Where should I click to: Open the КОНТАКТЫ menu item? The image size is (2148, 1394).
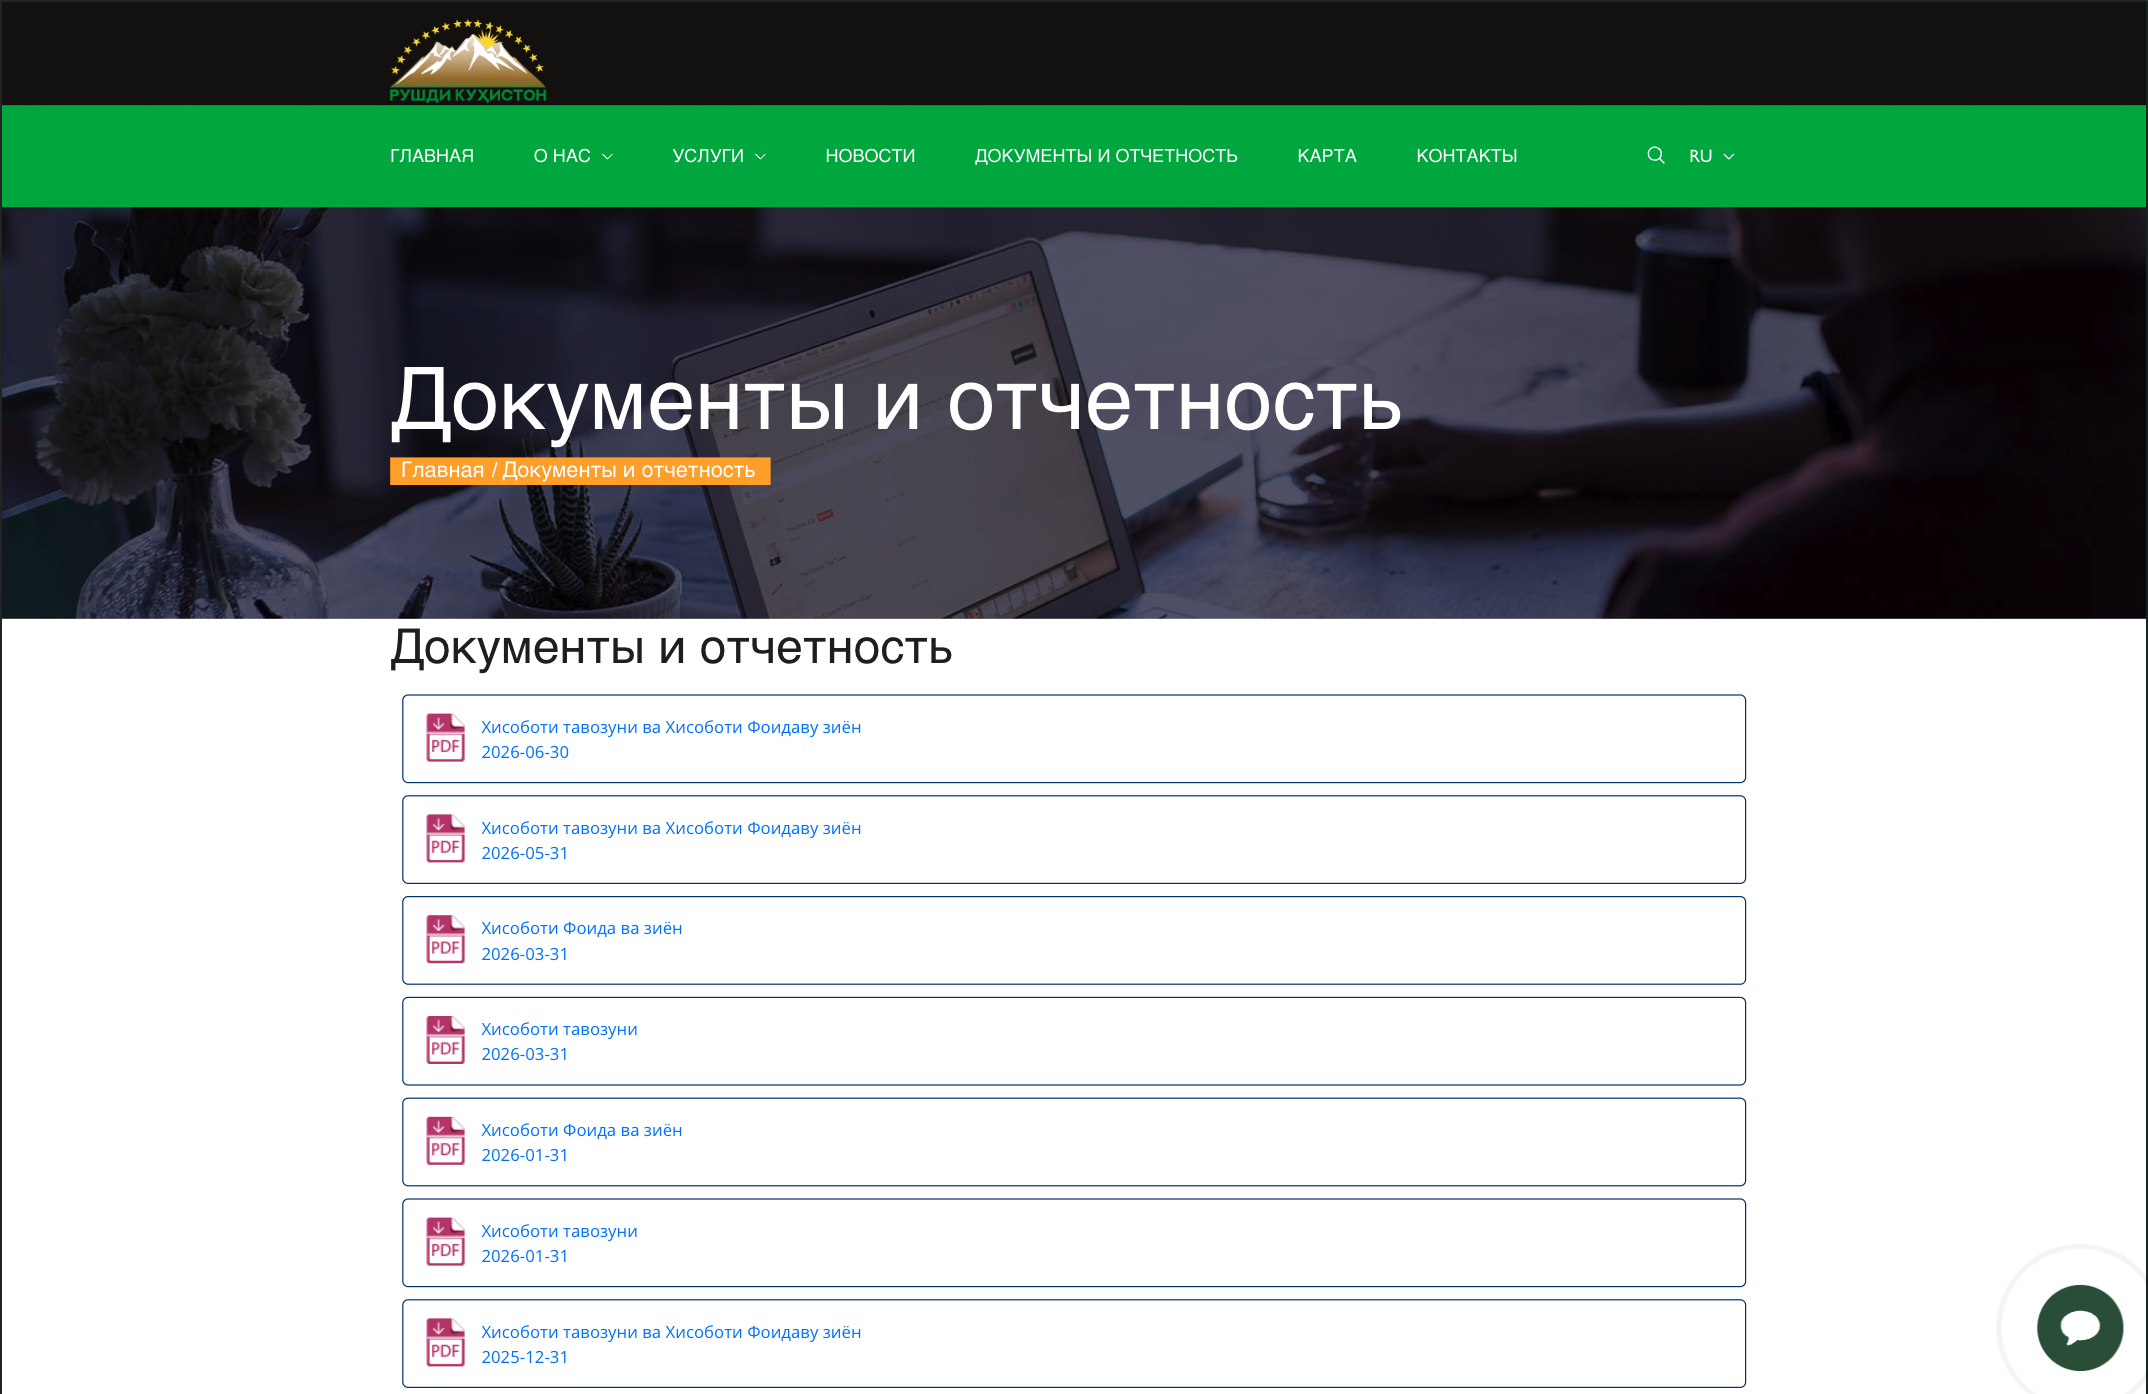pyautogui.click(x=1467, y=156)
